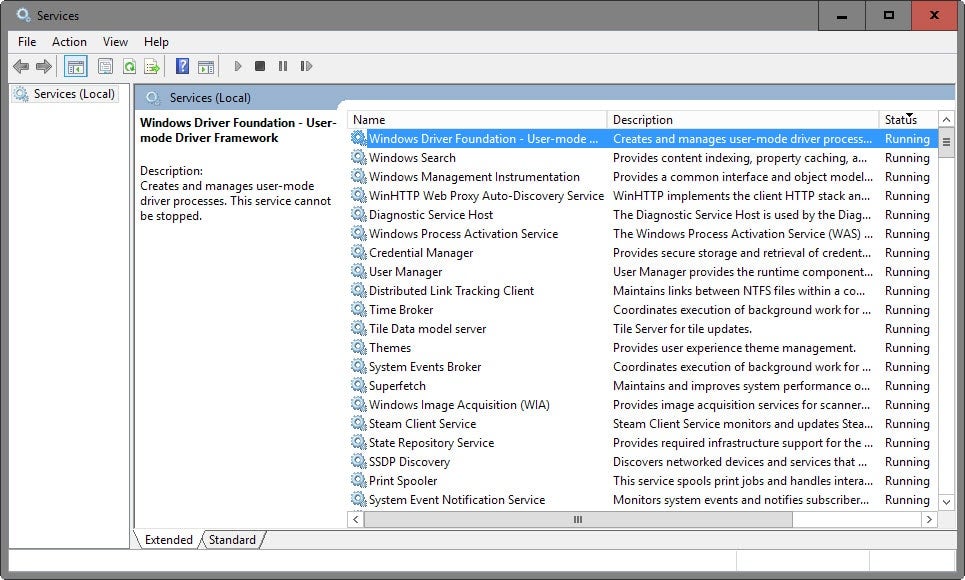Toggle the action pane icon beside Help
Viewport: 965px width, 580px height.
(206, 66)
